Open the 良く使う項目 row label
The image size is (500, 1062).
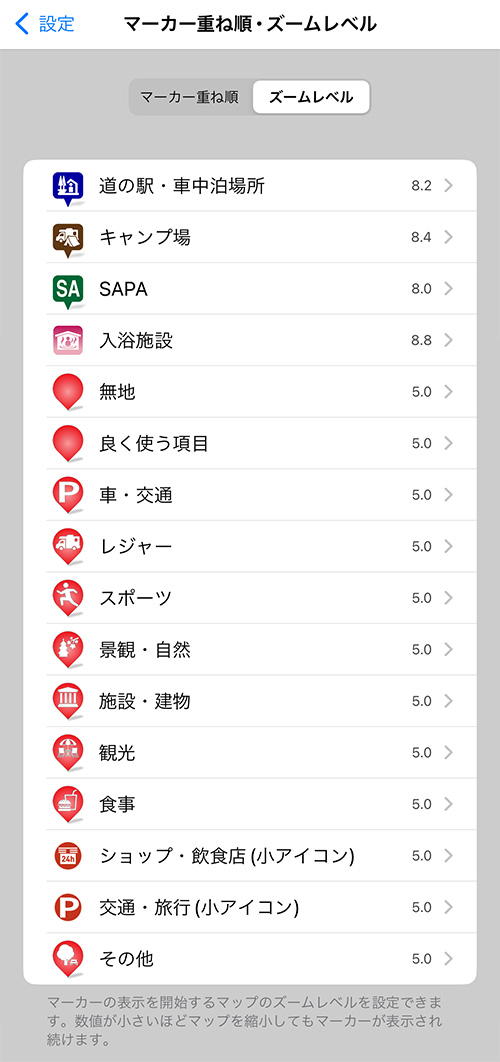coord(154,444)
